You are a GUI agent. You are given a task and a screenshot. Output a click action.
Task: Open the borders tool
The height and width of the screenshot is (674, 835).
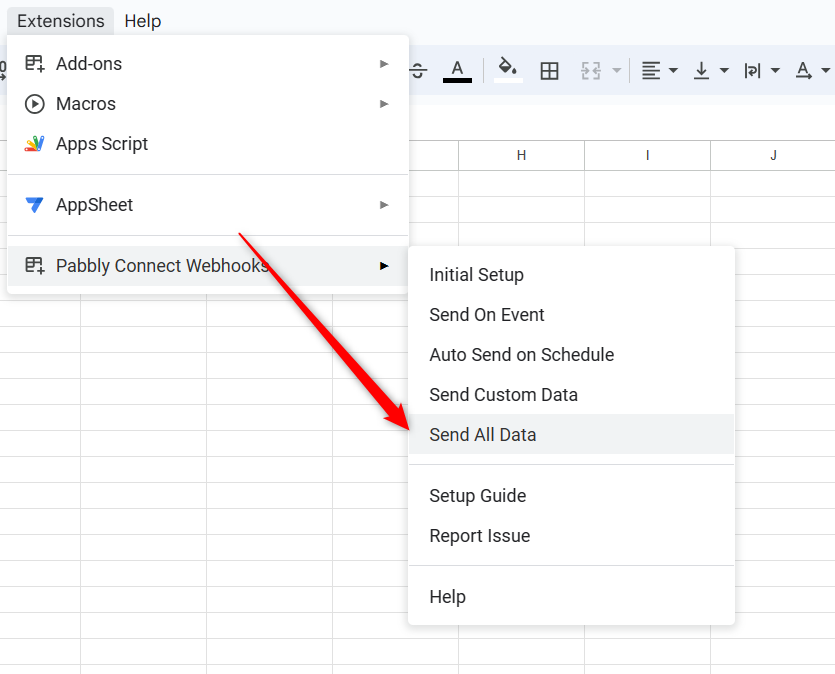(549, 70)
